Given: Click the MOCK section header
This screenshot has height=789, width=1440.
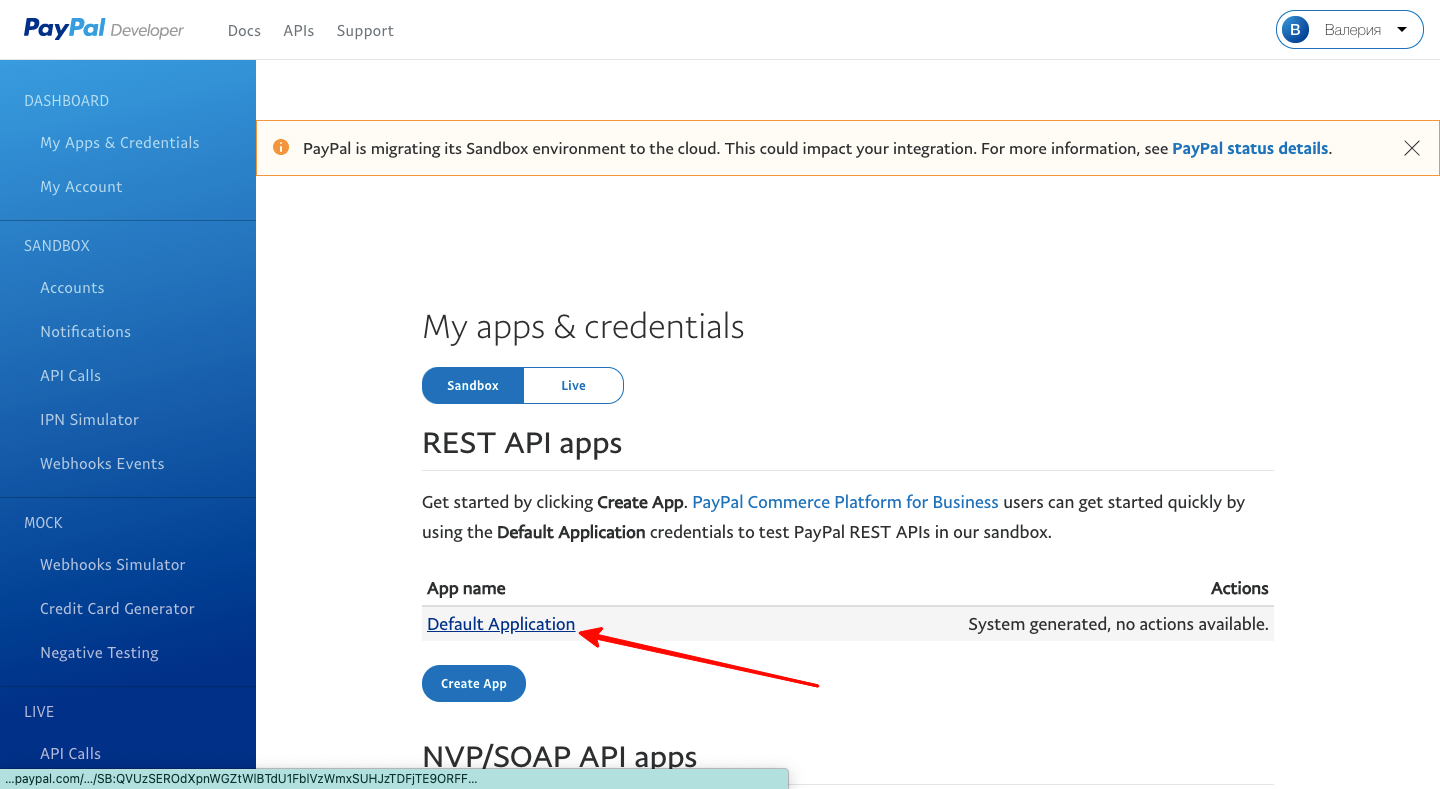Looking at the screenshot, I should pyautogui.click(x=43, y=523).
